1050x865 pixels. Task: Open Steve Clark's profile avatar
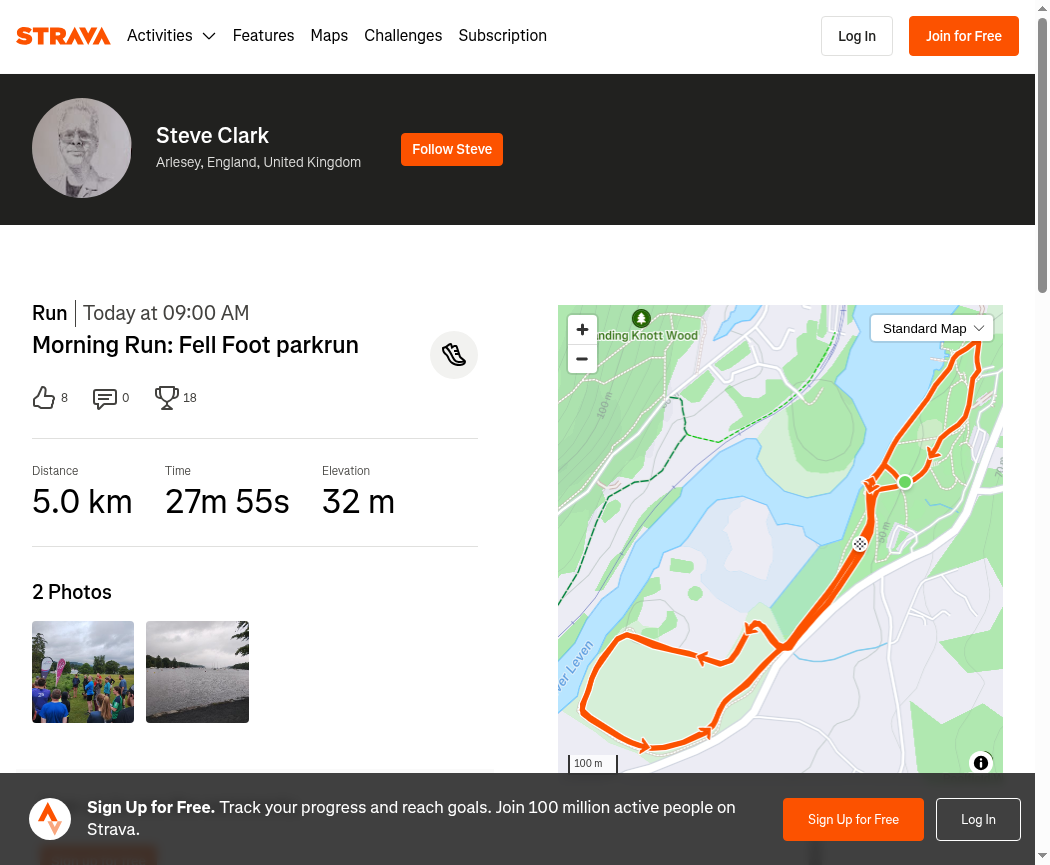(82, 148)
